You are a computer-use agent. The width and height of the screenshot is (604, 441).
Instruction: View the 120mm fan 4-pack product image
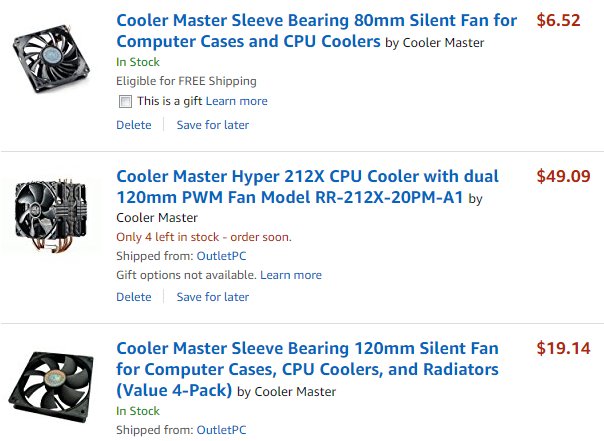[x=50, y=384]
